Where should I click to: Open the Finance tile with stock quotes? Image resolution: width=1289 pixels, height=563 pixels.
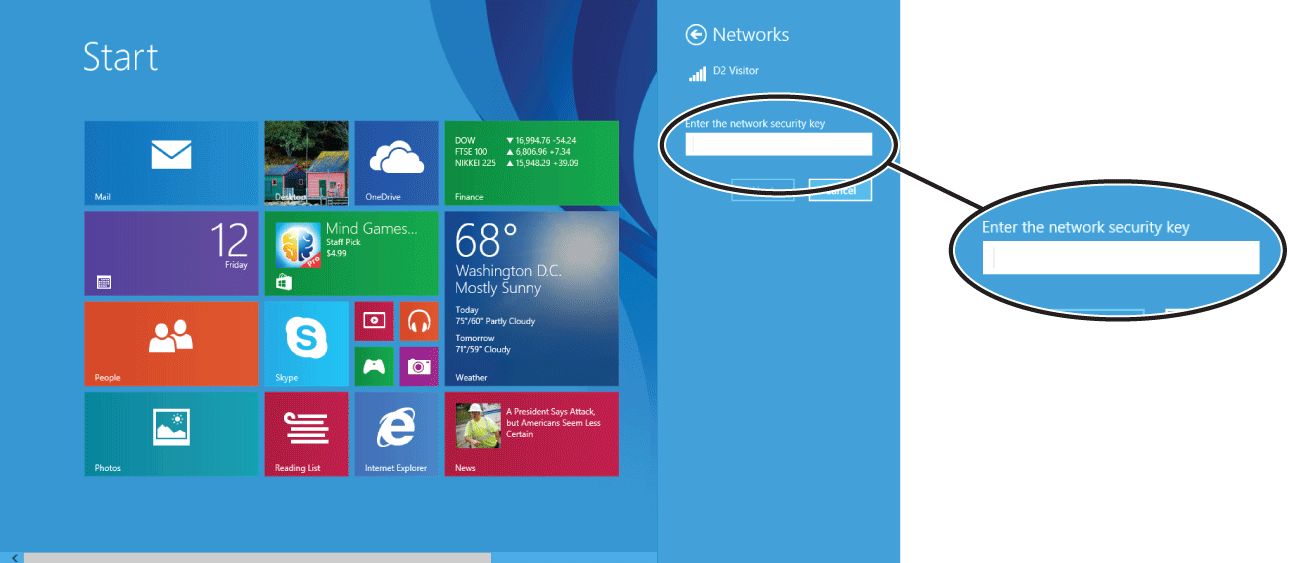[531, 163]
